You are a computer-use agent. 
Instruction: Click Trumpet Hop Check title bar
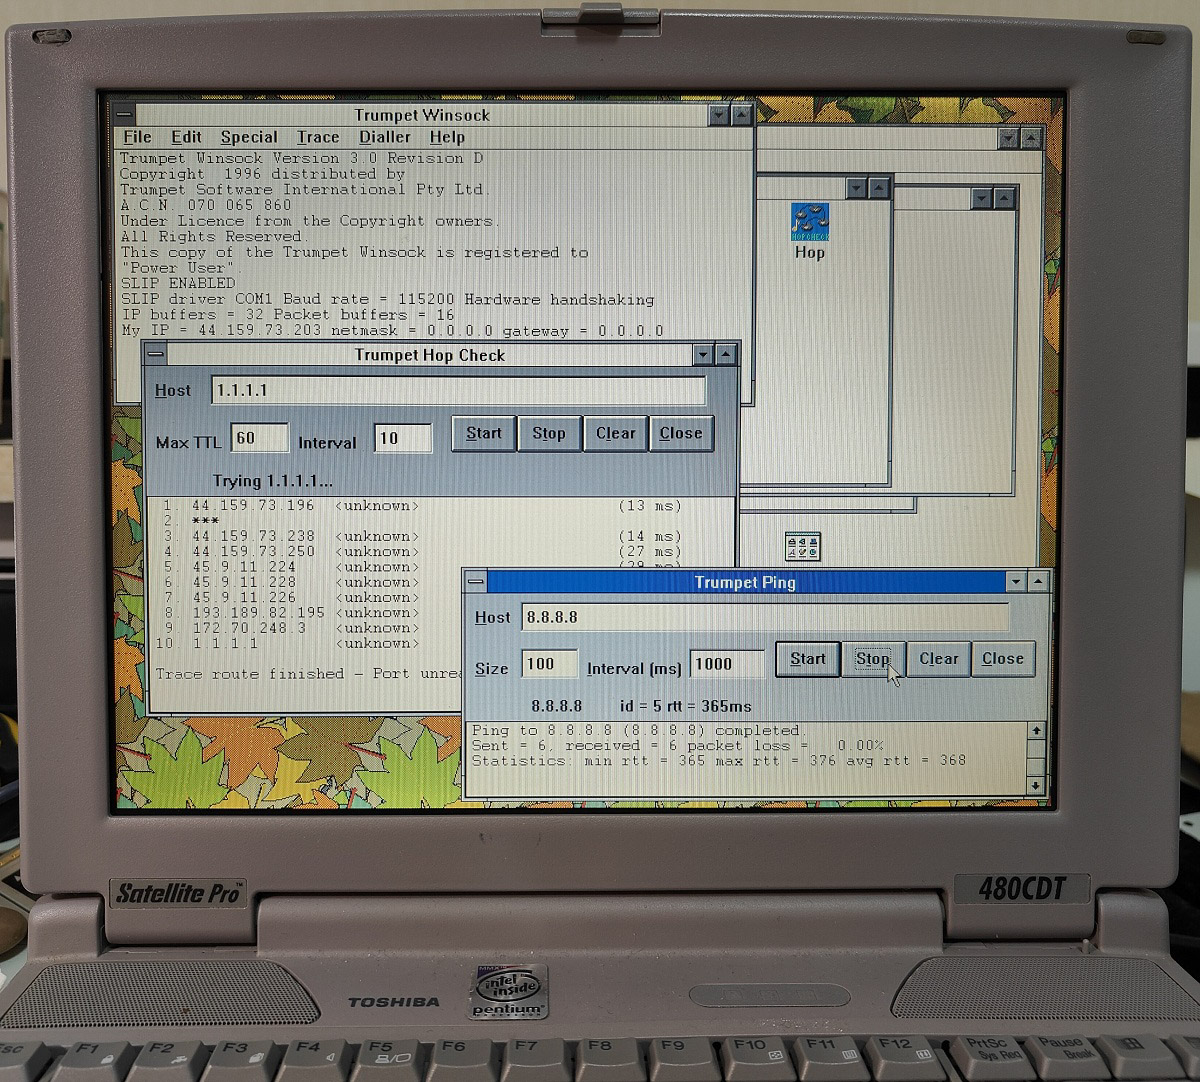click(x=430, y=355)
